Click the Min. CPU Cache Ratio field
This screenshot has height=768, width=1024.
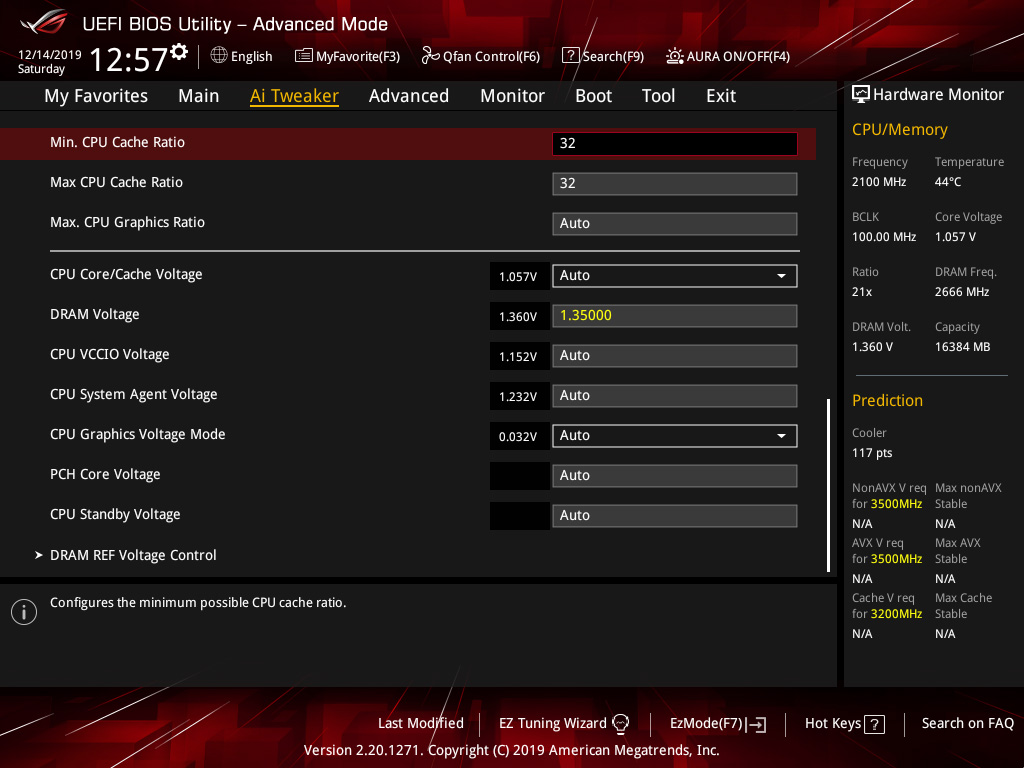coord(675,143)
